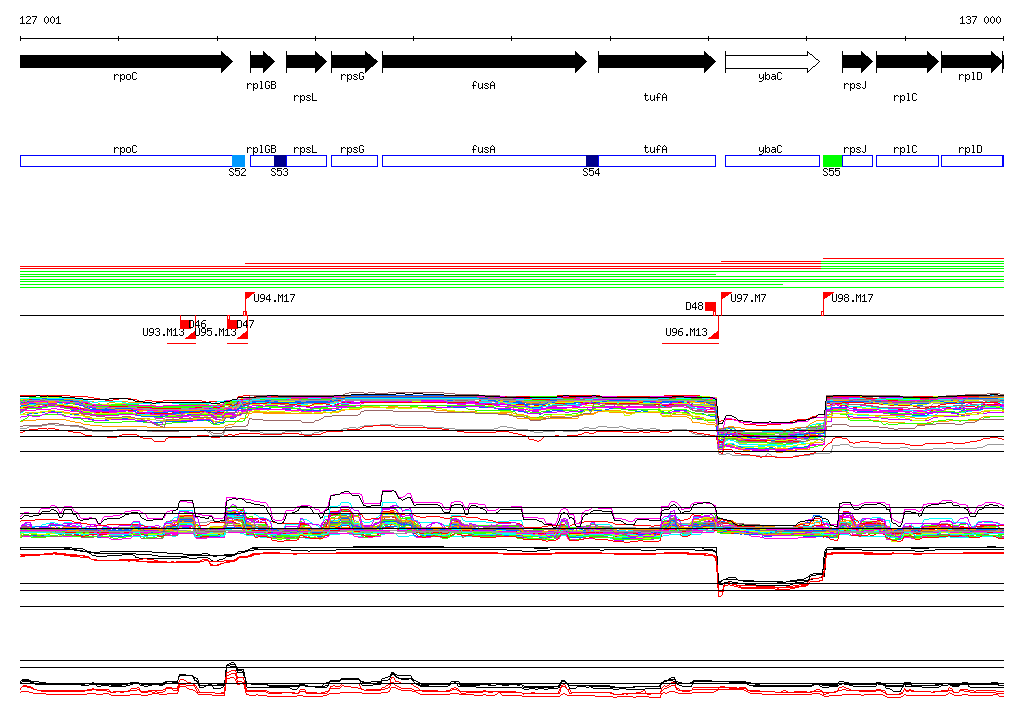Select the rplD gene arrow
The height and width of the screenshot is (714, 1024).
point(972,62)
